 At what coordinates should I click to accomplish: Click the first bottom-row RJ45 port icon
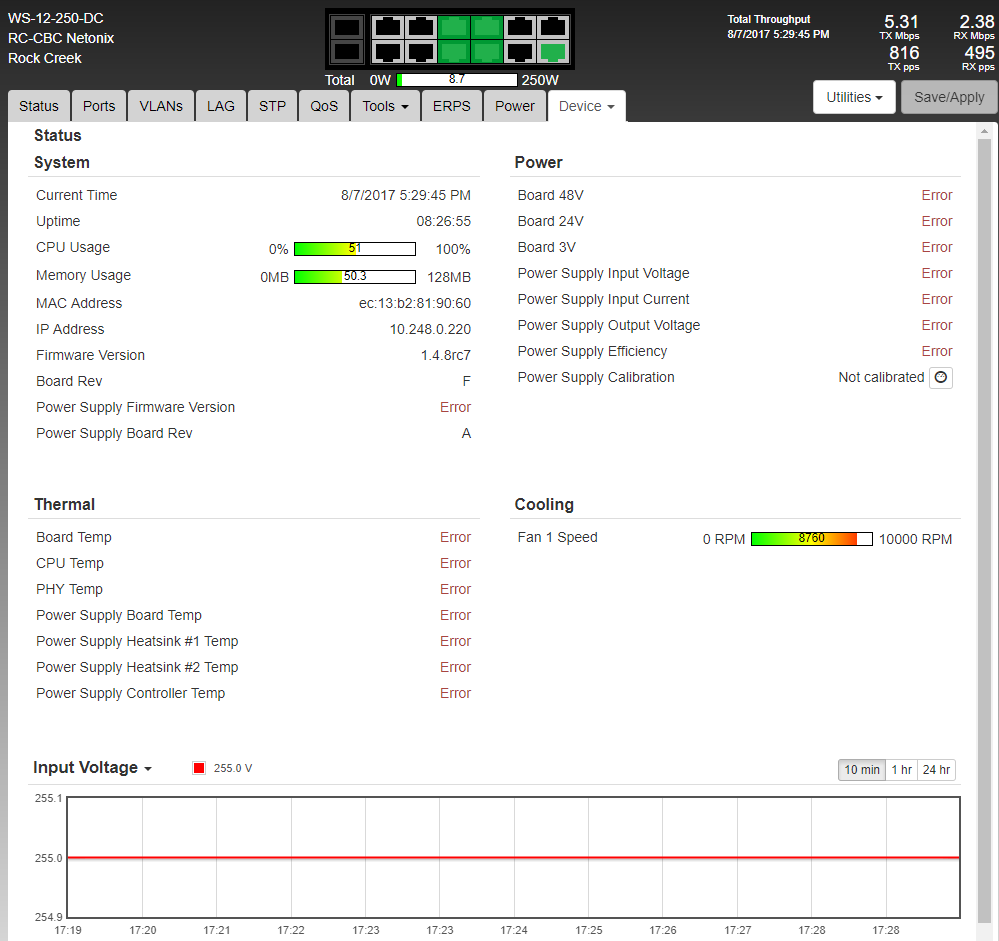[388, 52]
